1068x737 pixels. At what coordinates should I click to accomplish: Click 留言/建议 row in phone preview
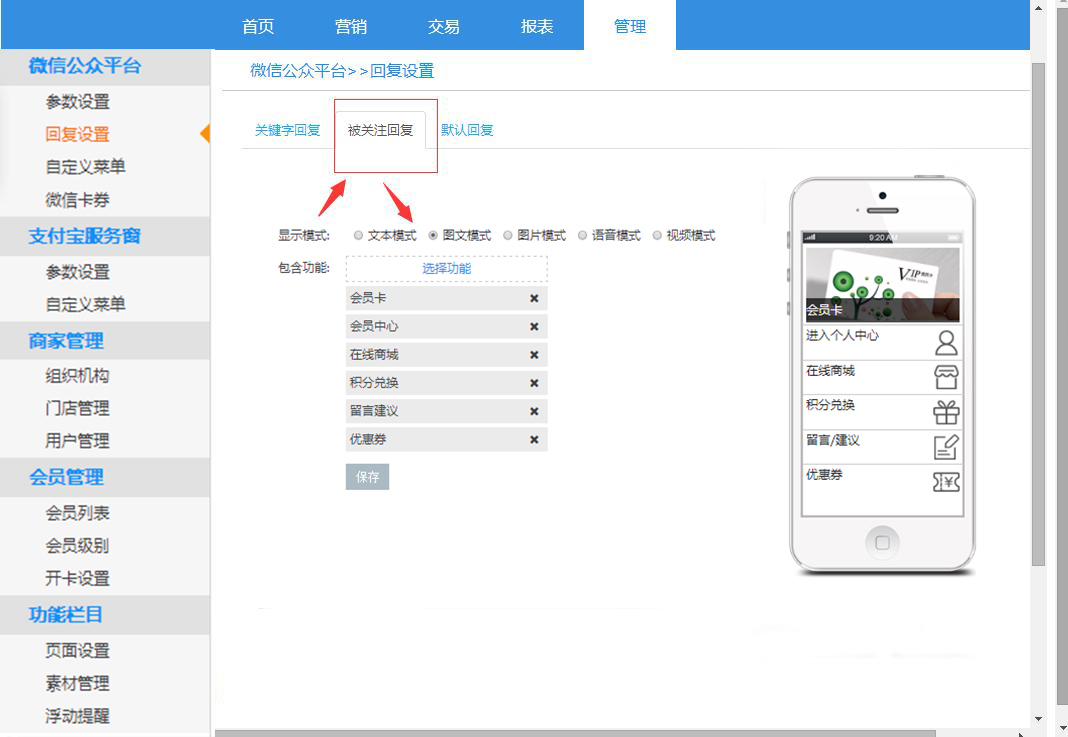(x=883, y=447)
